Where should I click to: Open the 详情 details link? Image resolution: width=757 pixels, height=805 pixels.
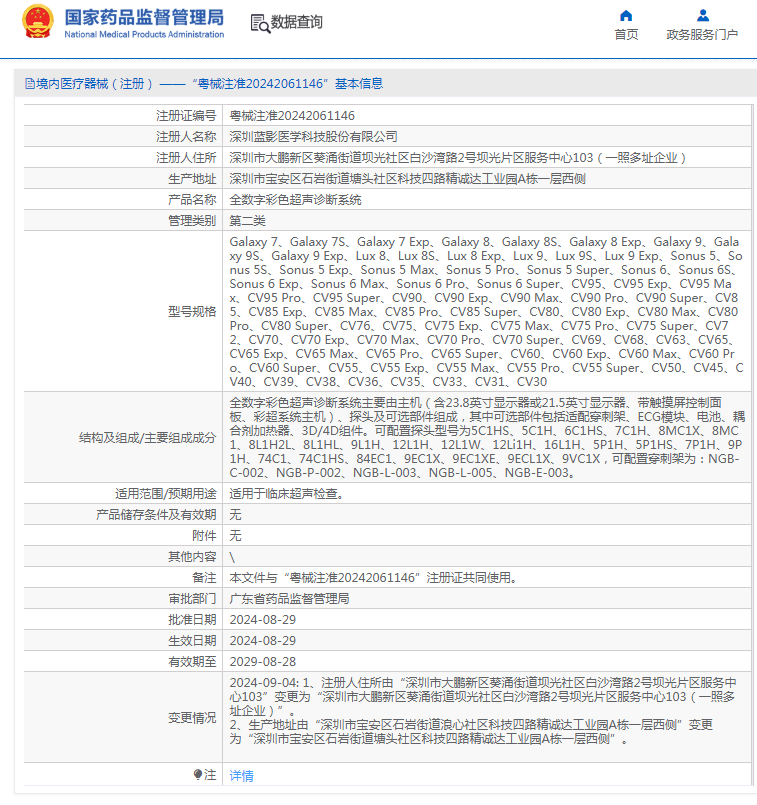pos(241,775)
